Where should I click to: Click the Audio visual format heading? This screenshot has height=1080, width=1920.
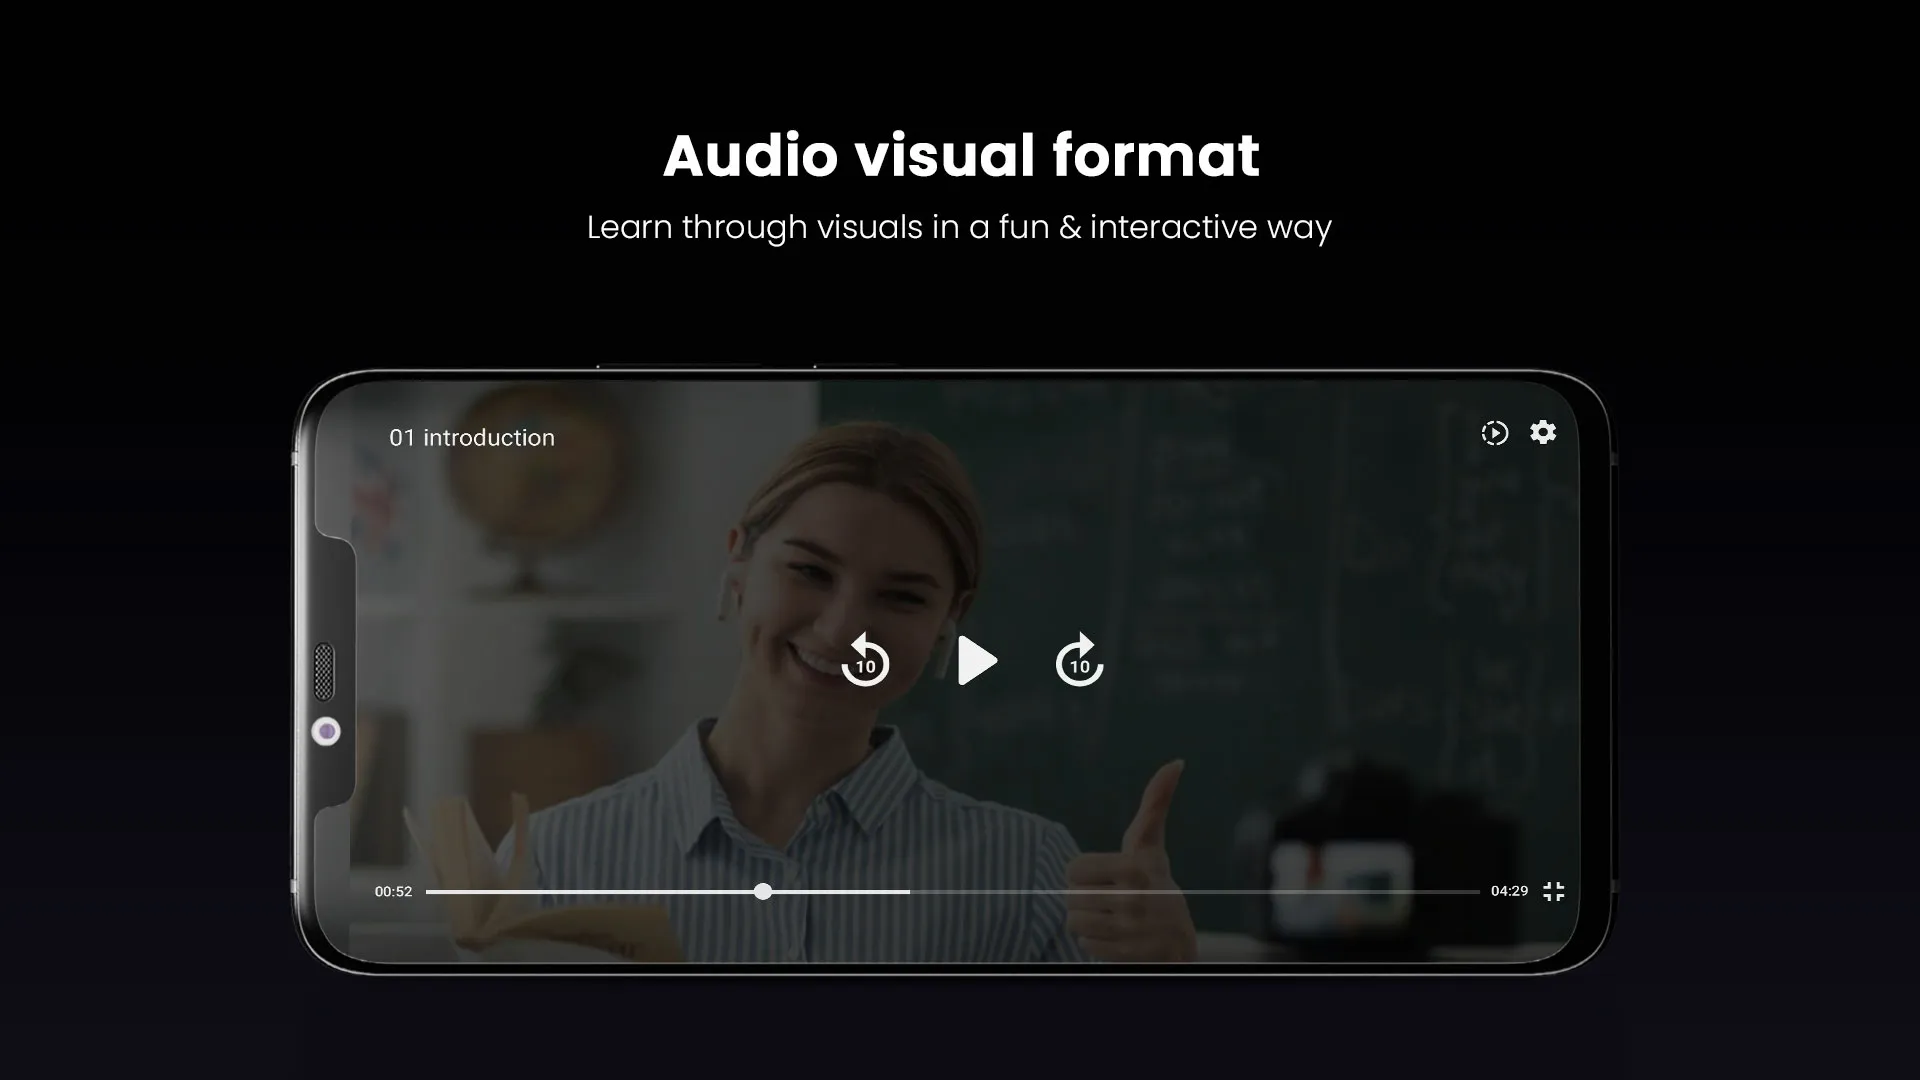[961, 155]
